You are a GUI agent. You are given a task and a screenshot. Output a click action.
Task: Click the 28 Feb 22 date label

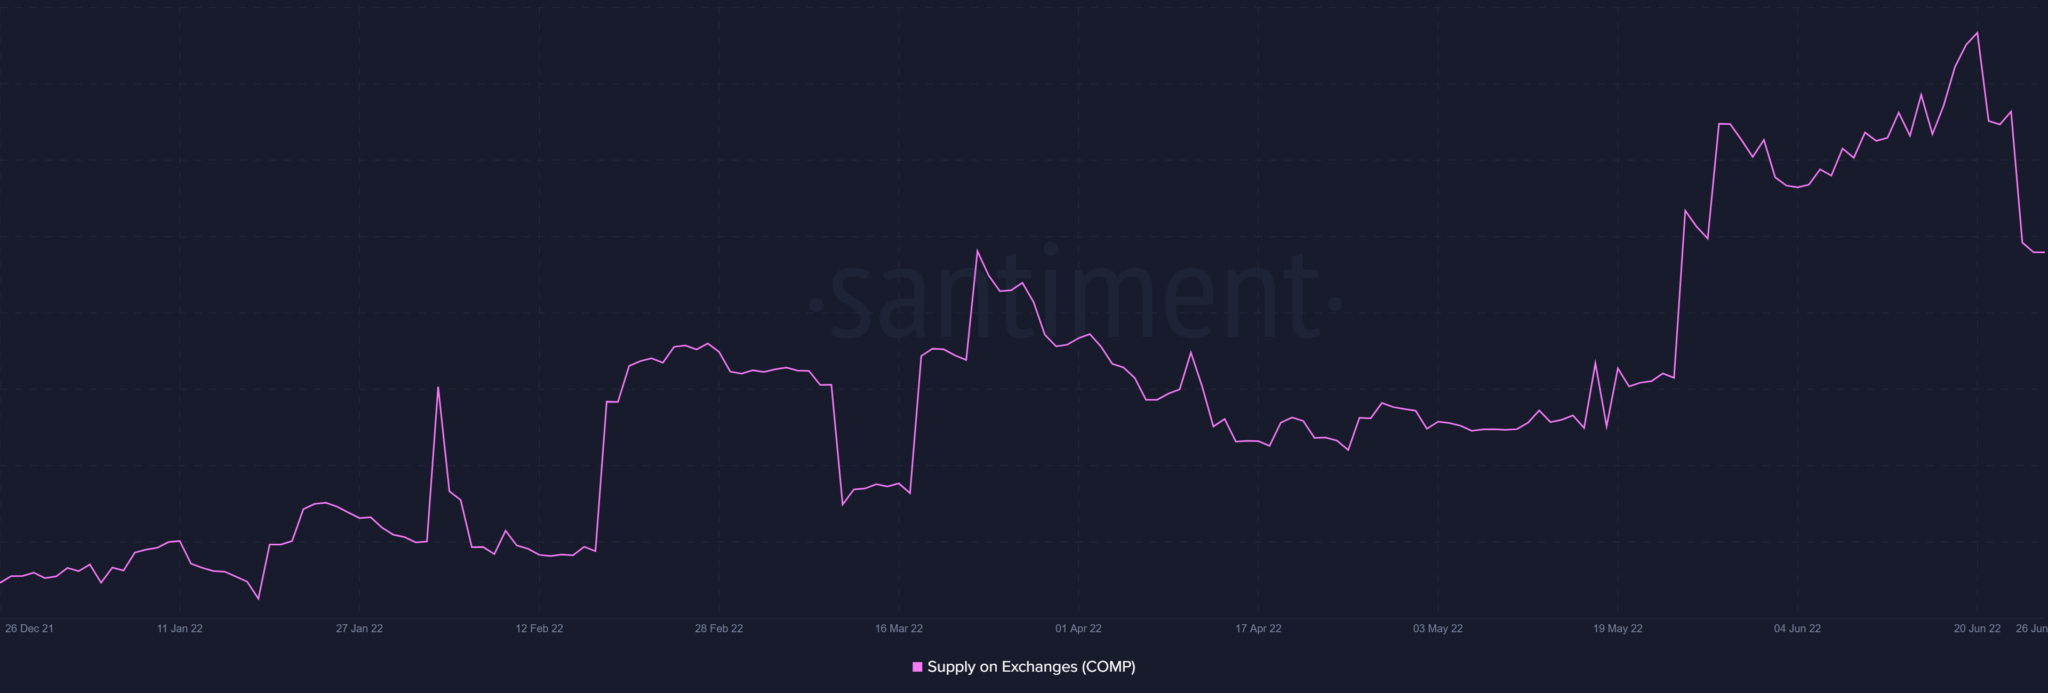(x=719, y=629)
